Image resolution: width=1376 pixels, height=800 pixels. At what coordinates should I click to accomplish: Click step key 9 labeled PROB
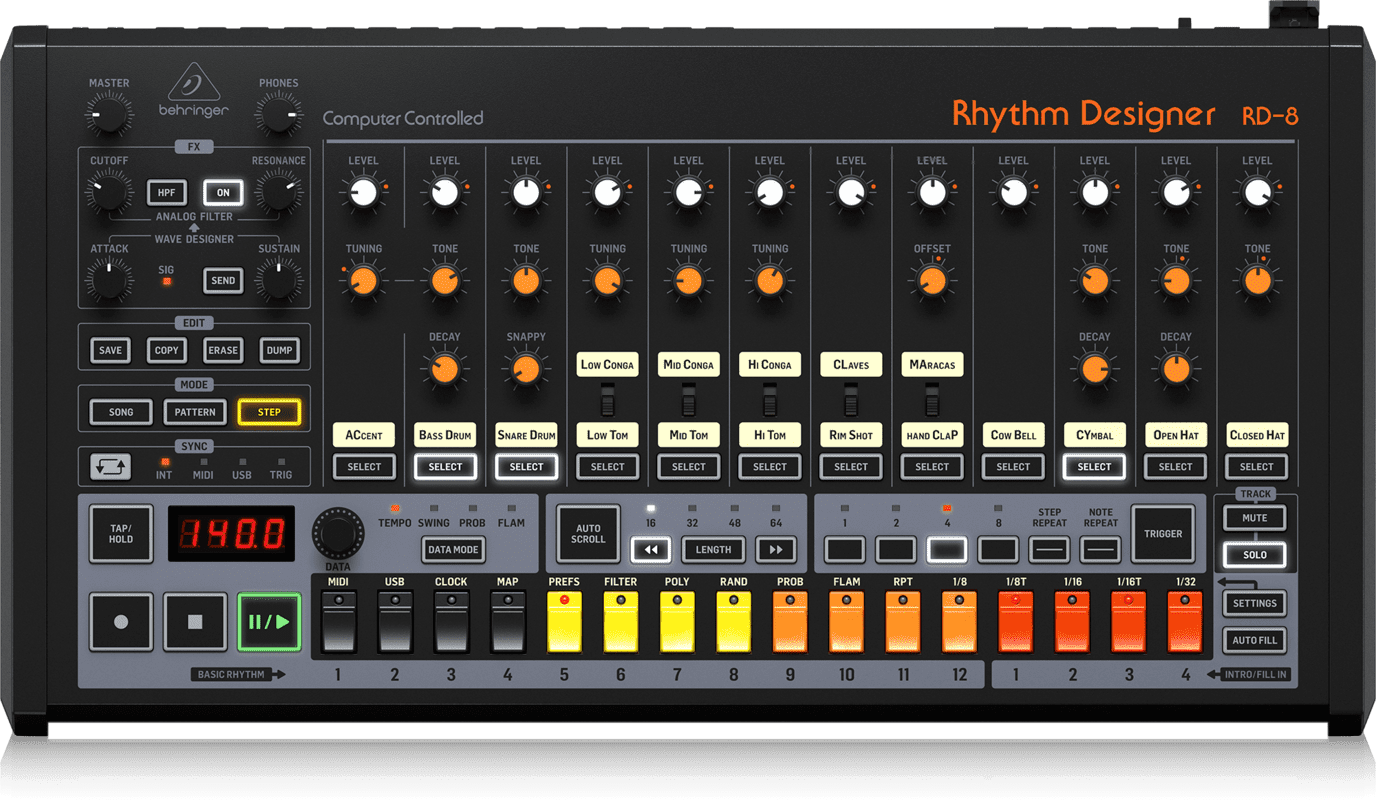790,622
